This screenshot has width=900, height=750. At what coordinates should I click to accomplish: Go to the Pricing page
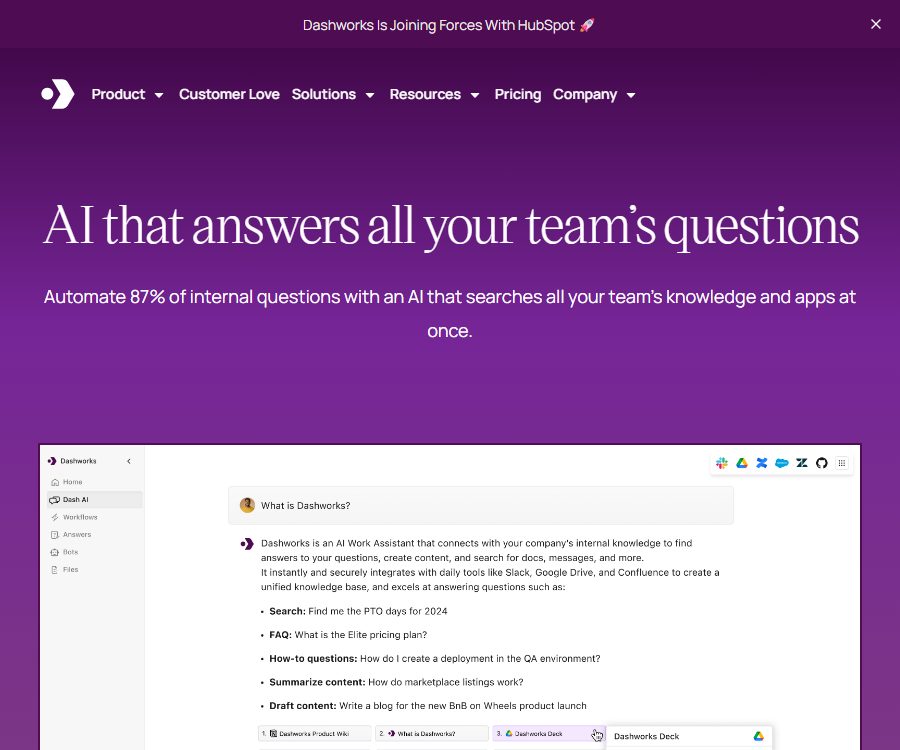point(518,94)
